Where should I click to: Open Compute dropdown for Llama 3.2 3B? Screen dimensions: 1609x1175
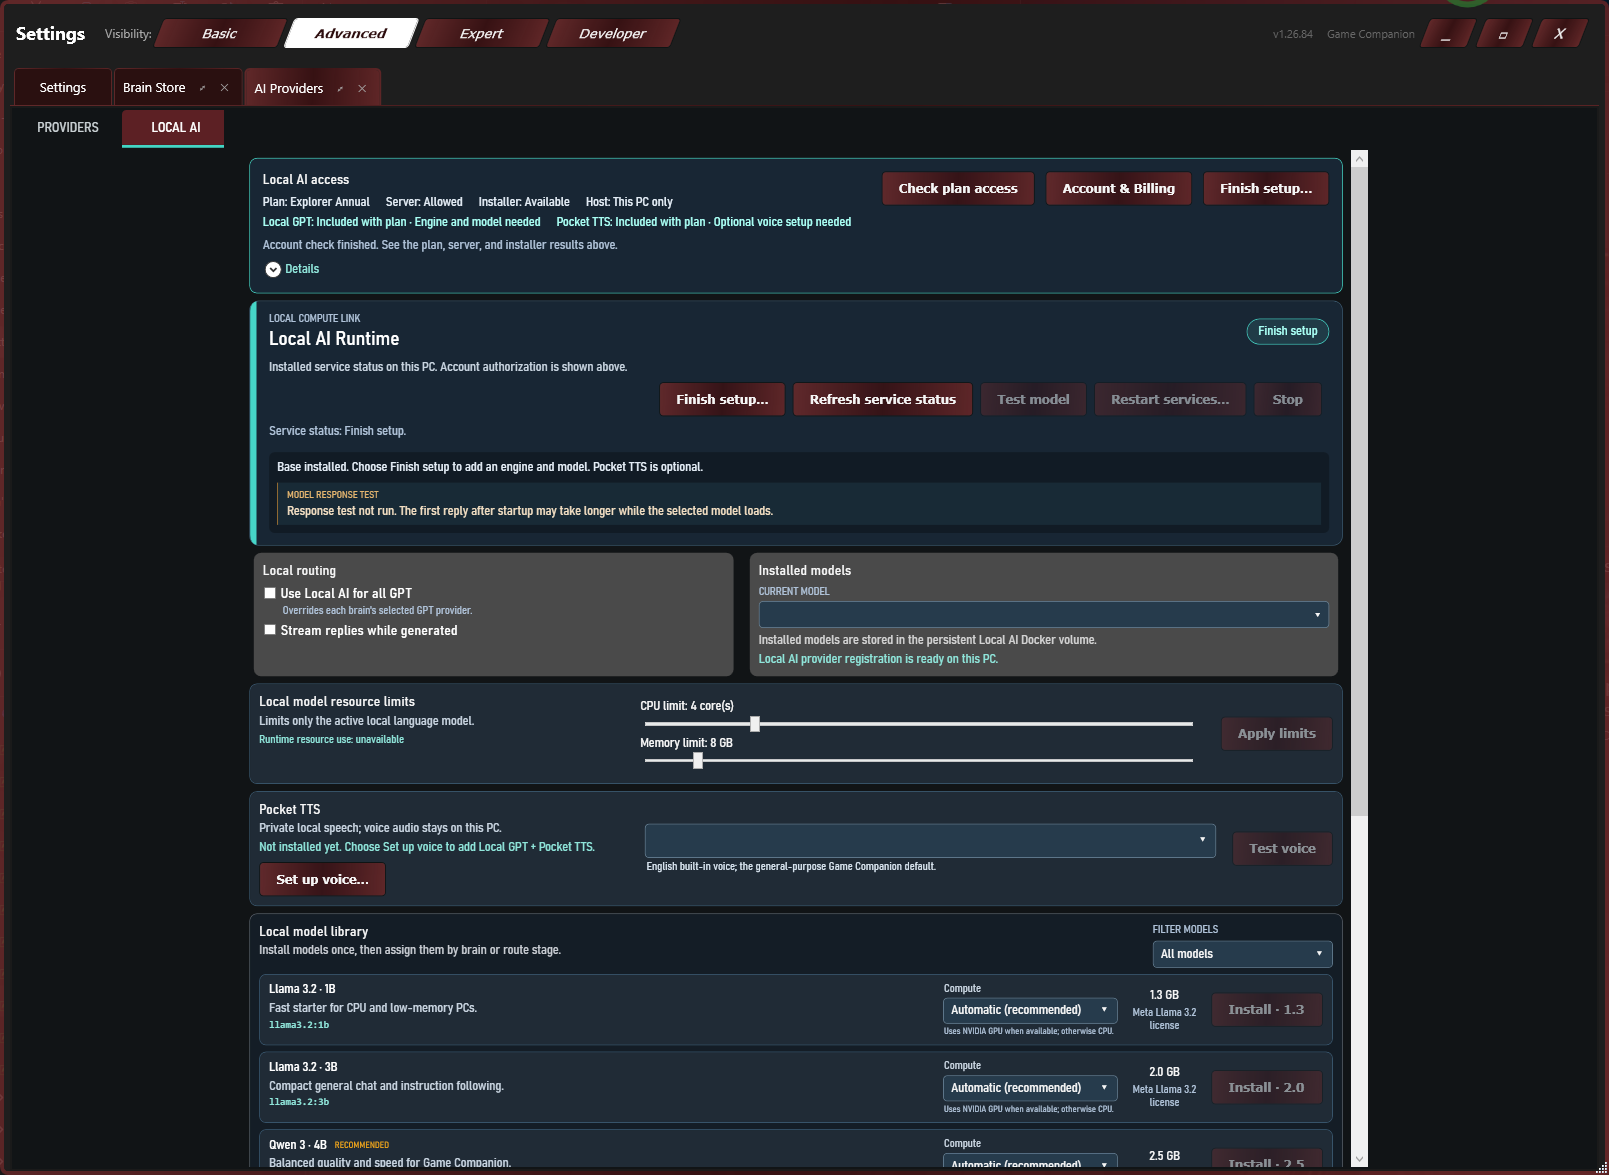click(x=1029, y=1088)
